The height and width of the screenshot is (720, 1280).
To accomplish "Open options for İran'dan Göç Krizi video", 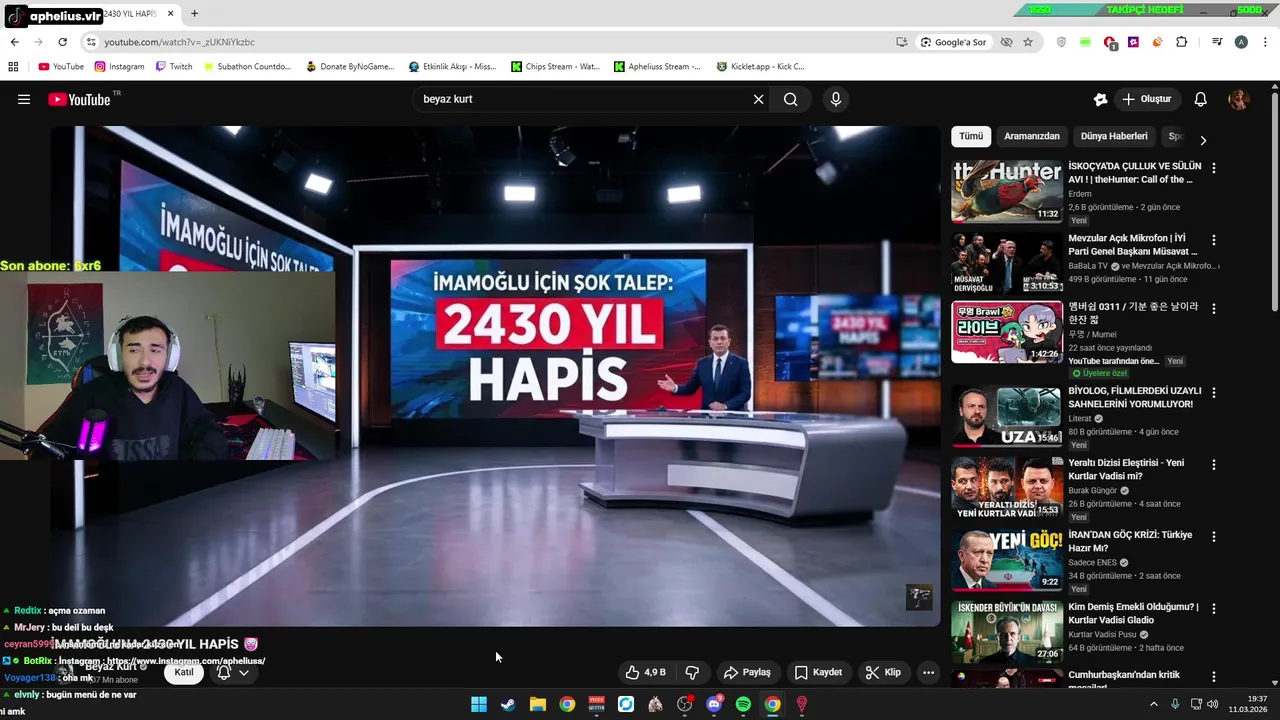I will tap(1214, 537).
